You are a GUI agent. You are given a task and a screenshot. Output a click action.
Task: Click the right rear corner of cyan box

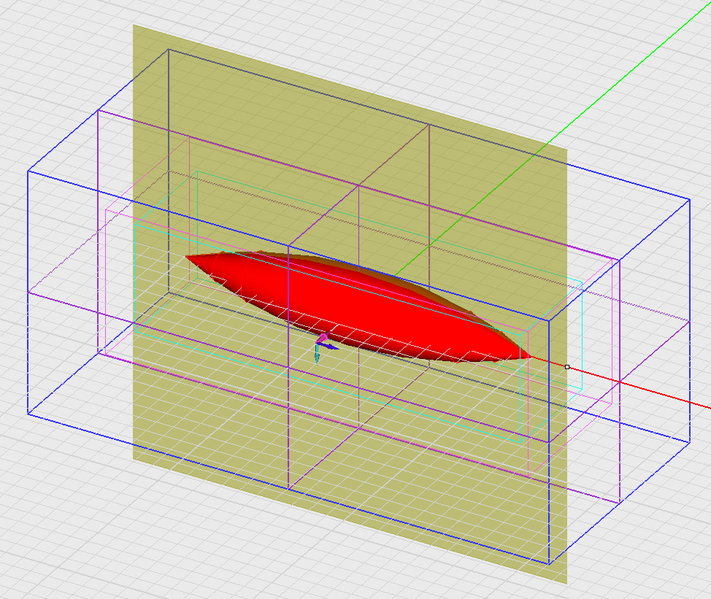click(582, 282)
